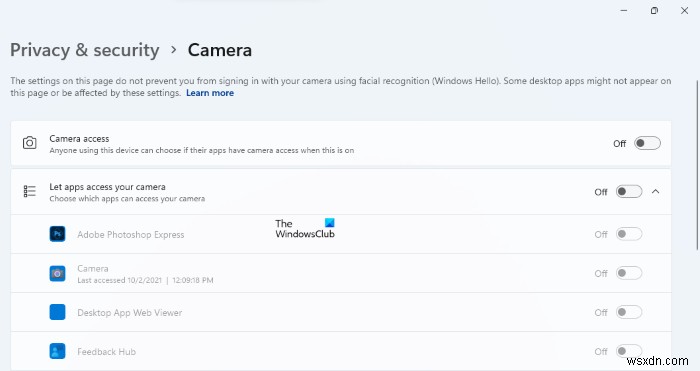
Task: Go back to Privacy & security breadcrumb
Action: pos(85,50)
